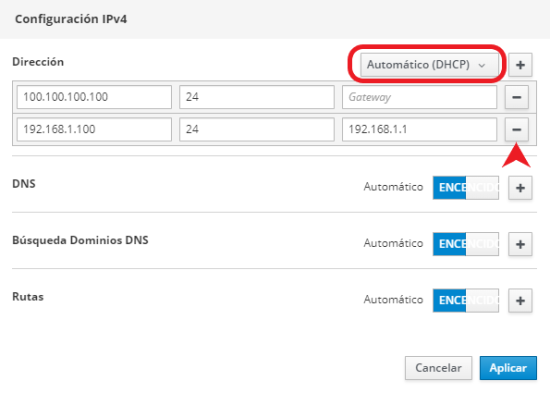Click the 192.168.1.1 gateway field
Viewport: 550px width, 393px height.
(420, 129)
